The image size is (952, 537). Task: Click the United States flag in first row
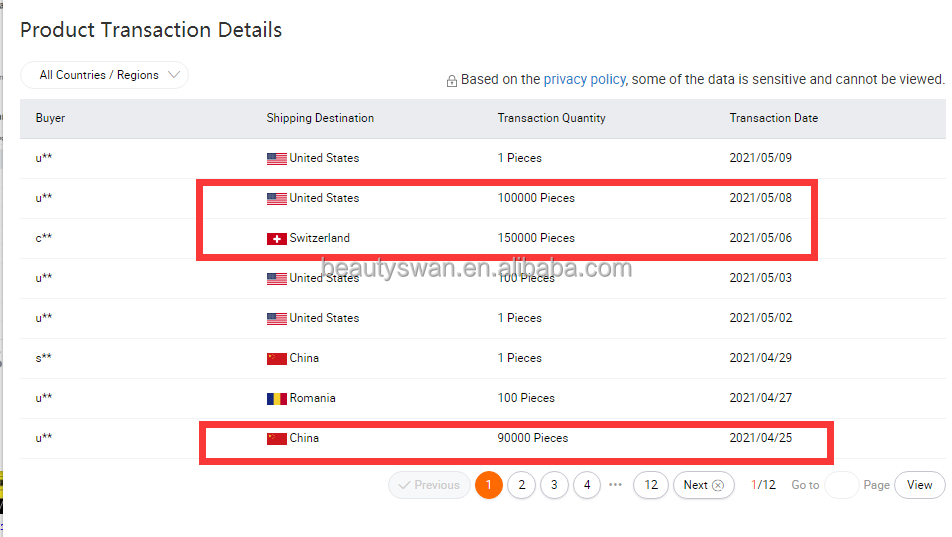point(277,159)
